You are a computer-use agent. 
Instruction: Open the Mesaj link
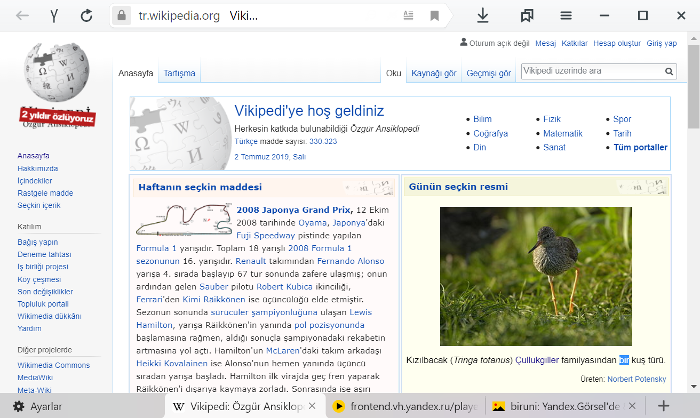tap(546, 43)
